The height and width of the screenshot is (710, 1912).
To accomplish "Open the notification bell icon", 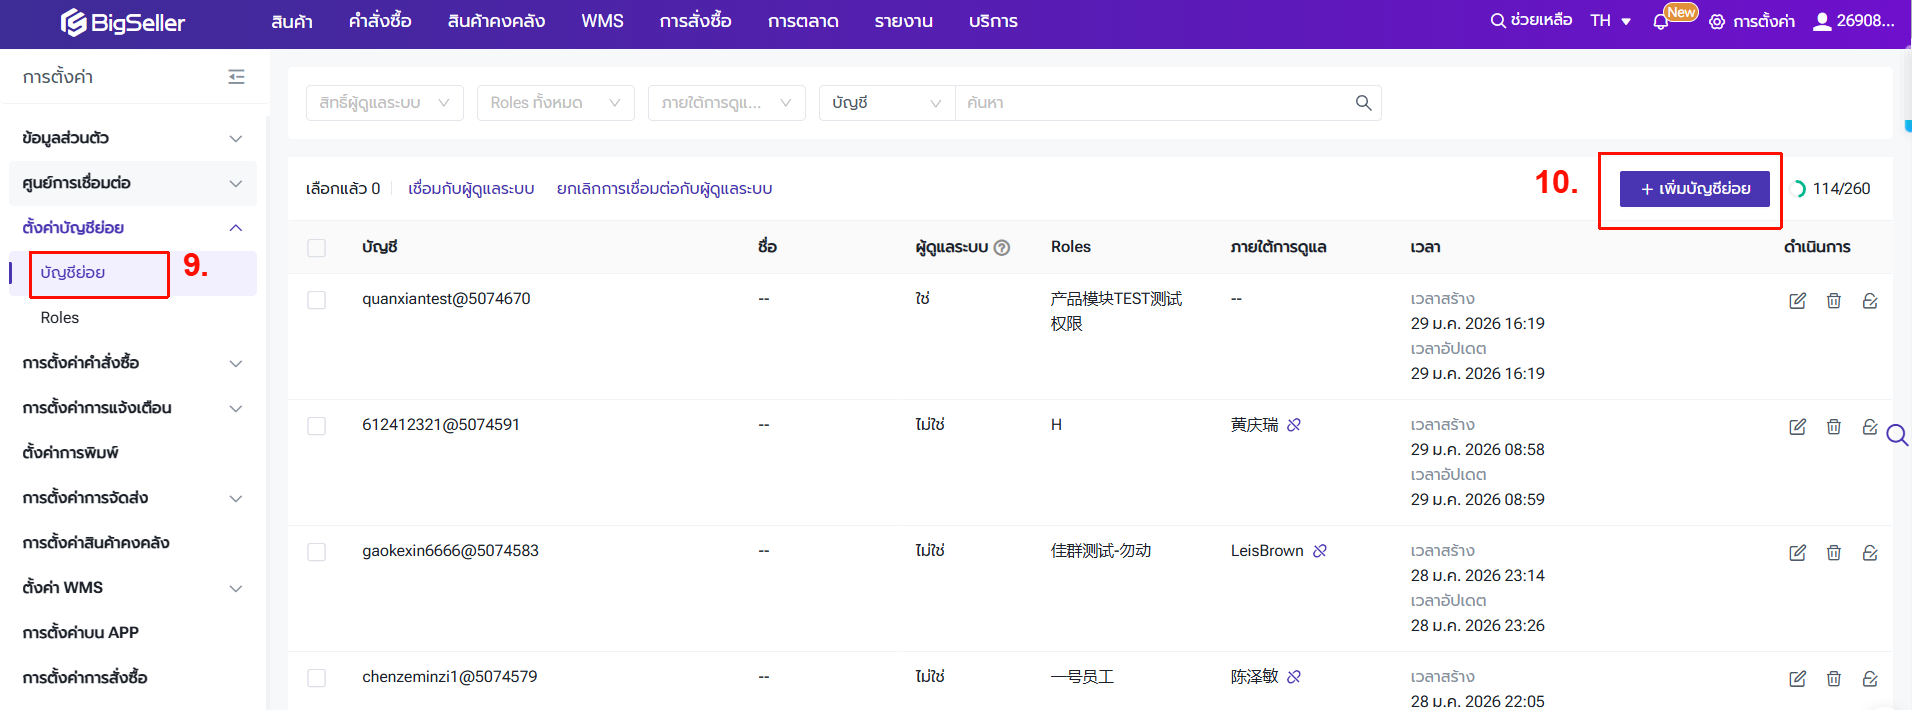I will (1661, 22).
